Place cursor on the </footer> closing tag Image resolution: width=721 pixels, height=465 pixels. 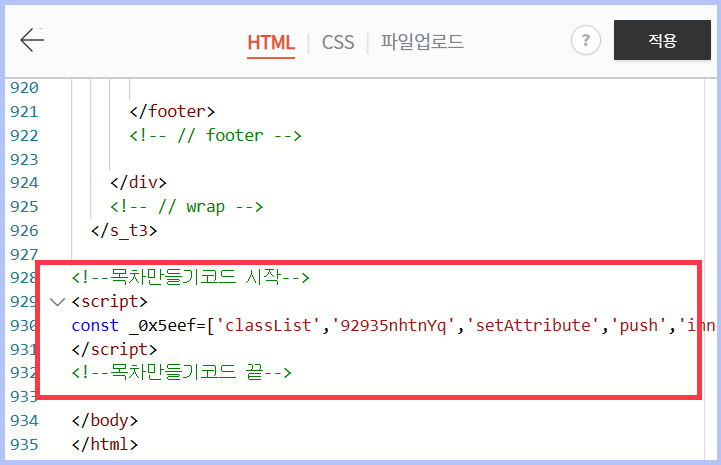coord(172,111)
